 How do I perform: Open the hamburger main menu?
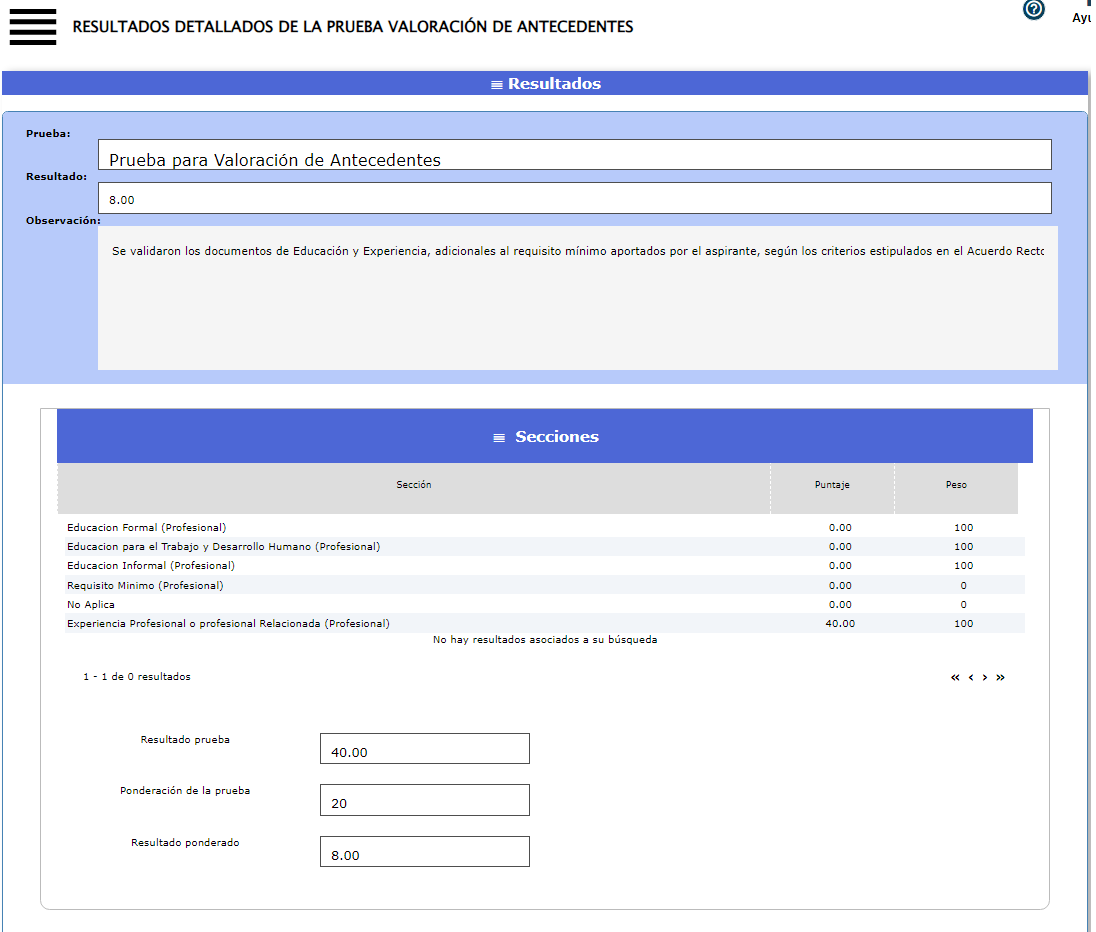pos(33,26)
